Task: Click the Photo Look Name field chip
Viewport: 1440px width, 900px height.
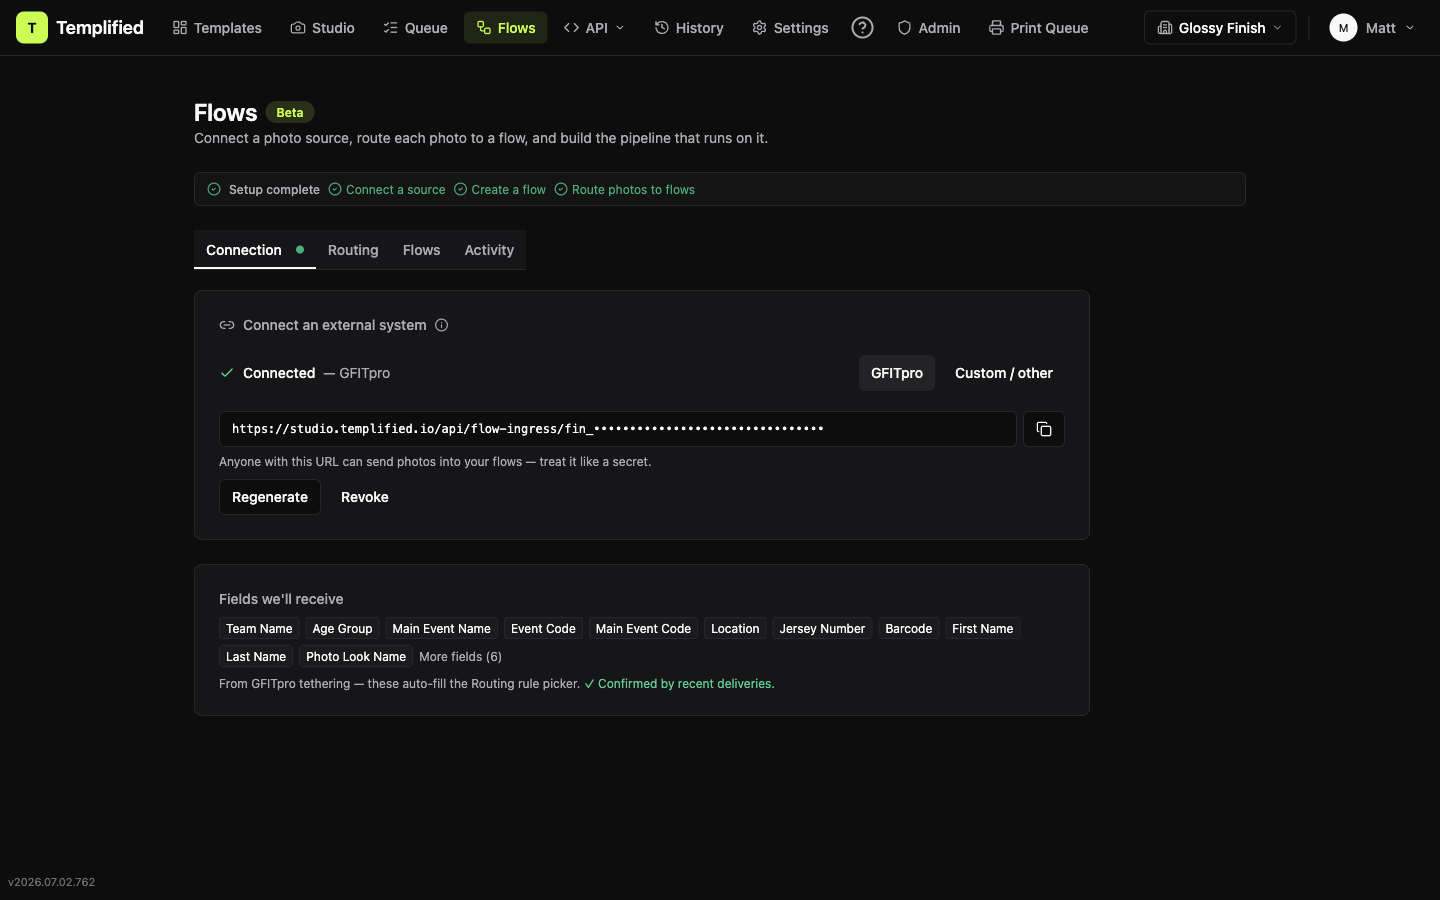Action: [x=356, y=657]
